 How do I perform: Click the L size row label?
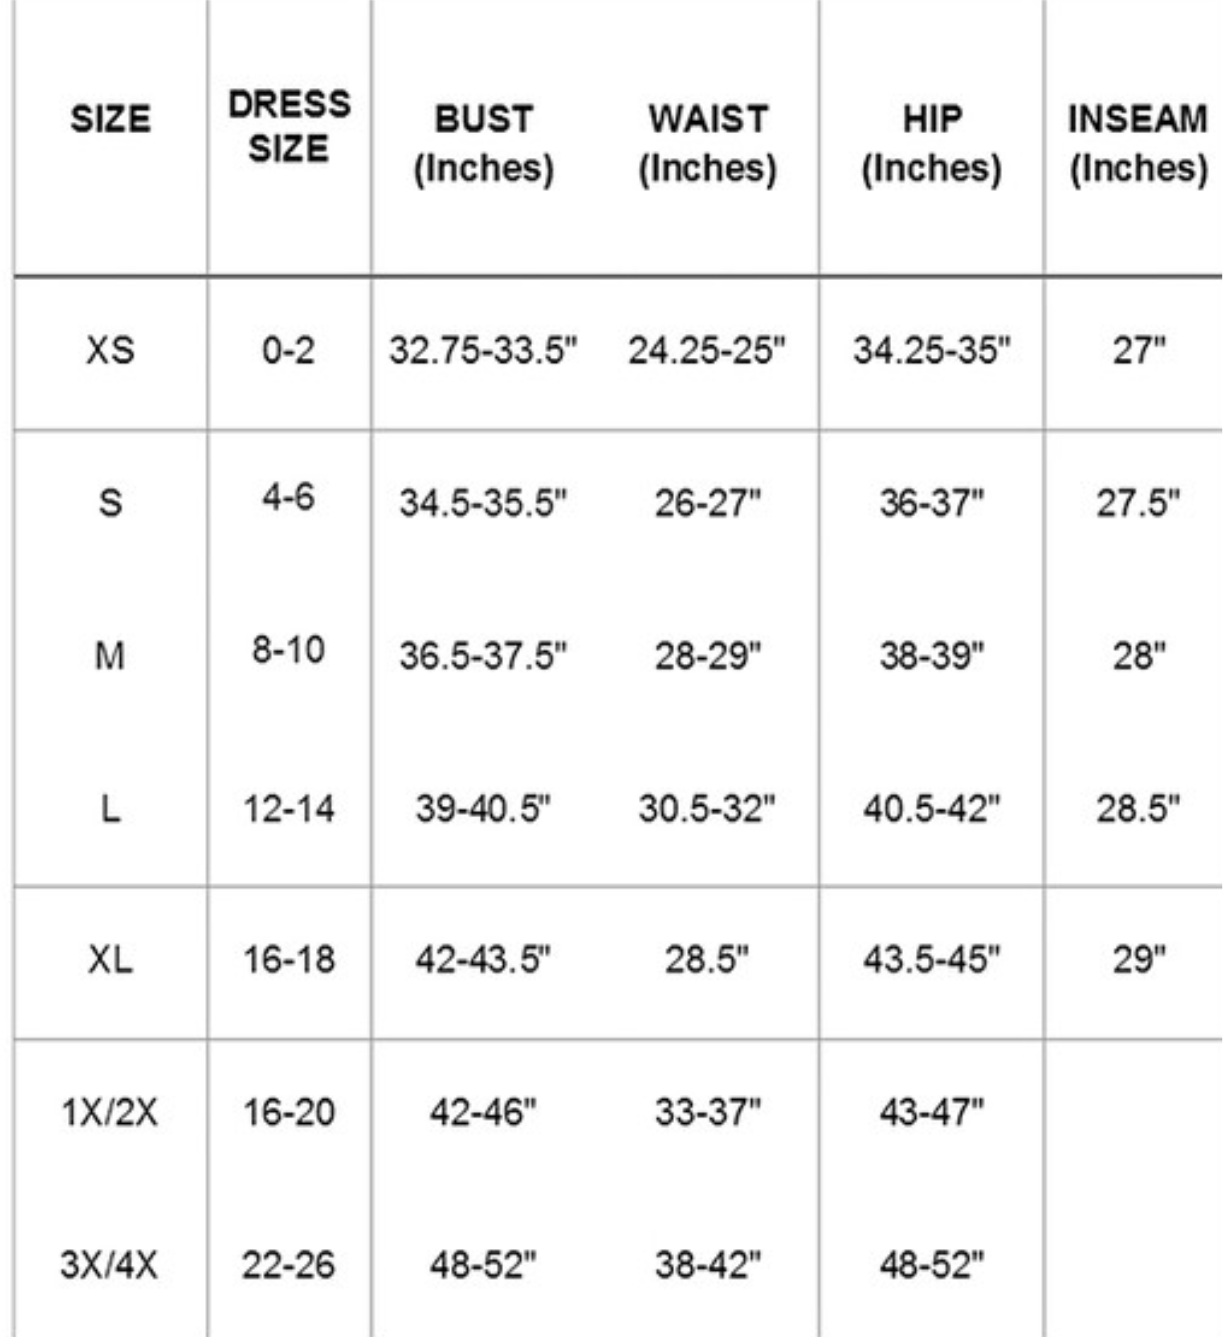(x=110, y=808)
